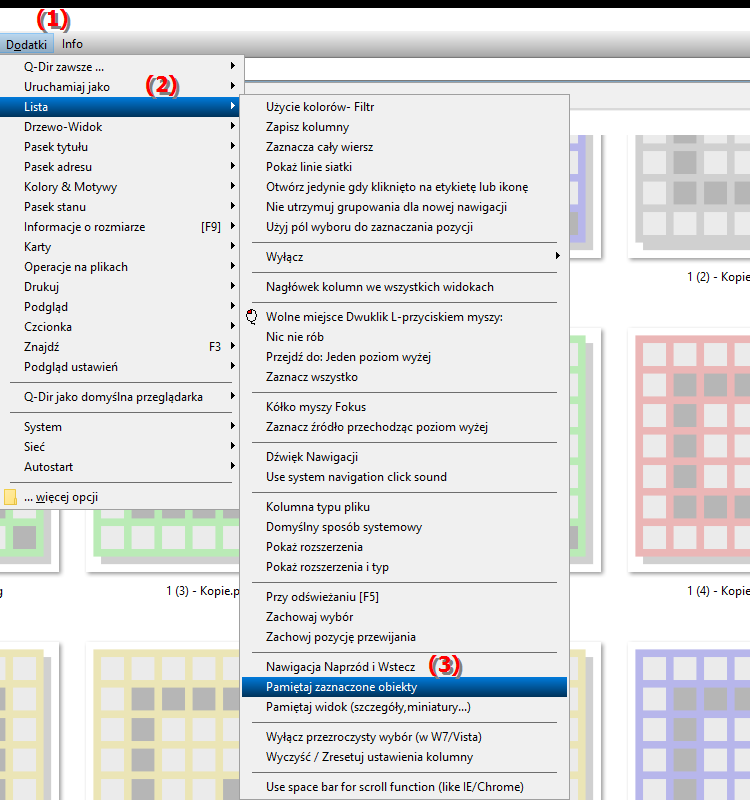Viewport: 750px width, 800px height.
Task: Select Przejdź do: Jeden poziom wyżej
Action: click(404, 357)
